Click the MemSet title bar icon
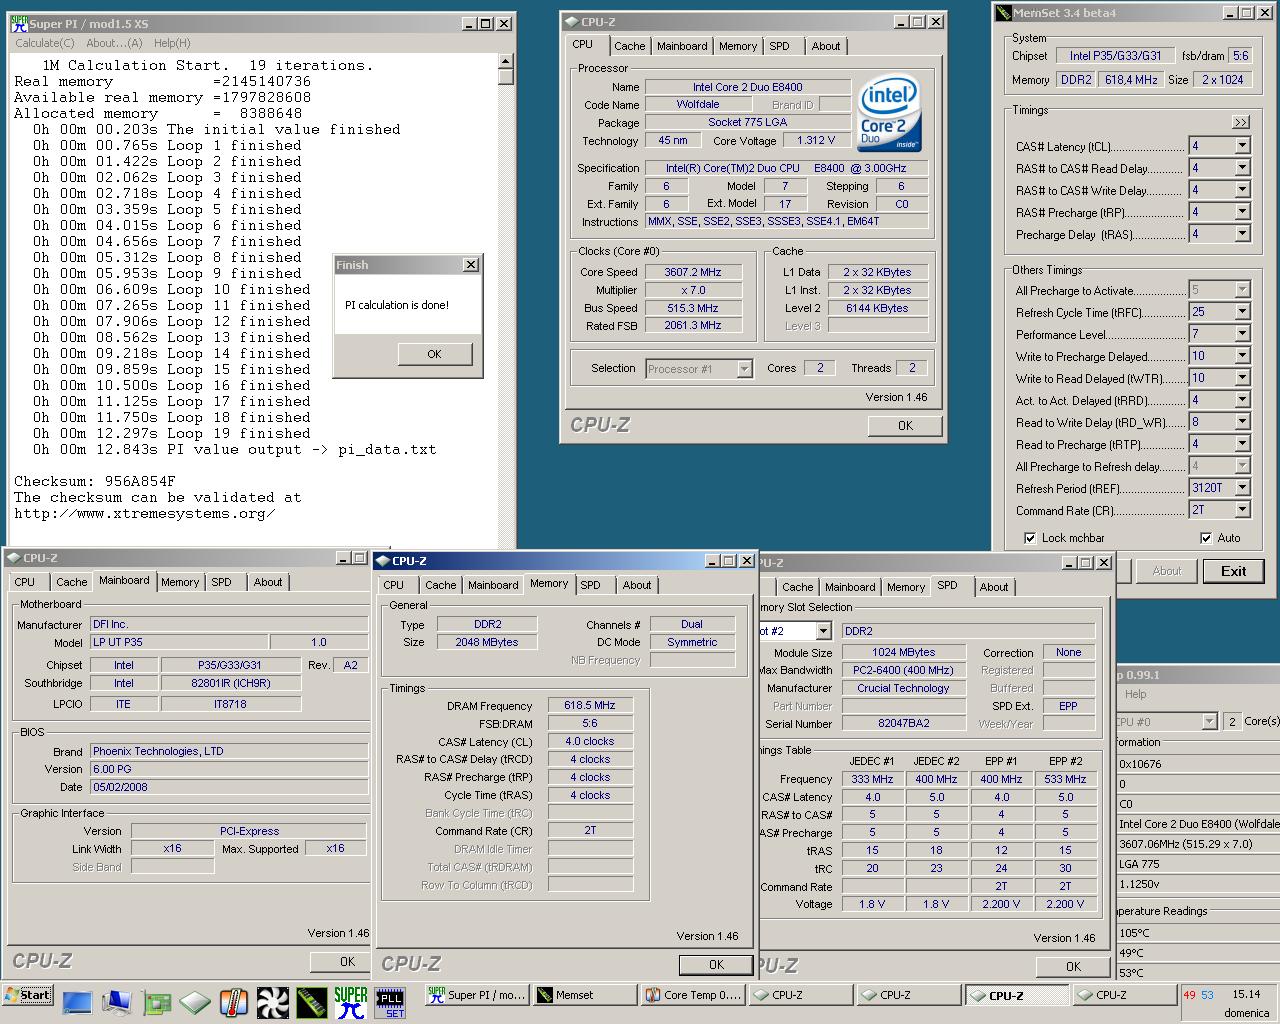The height and width of the screenshot is (1024, 1280). click(x=1004, y=13)
